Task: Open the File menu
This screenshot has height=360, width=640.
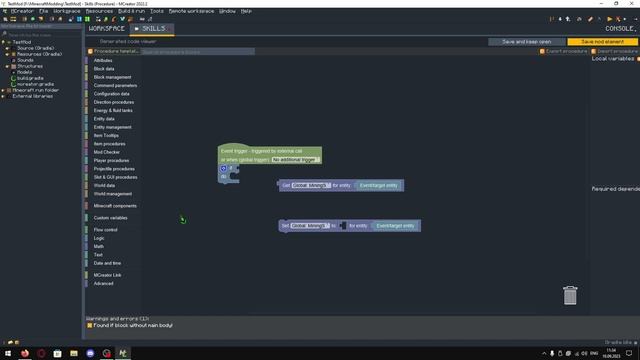Action: [44, 11]
